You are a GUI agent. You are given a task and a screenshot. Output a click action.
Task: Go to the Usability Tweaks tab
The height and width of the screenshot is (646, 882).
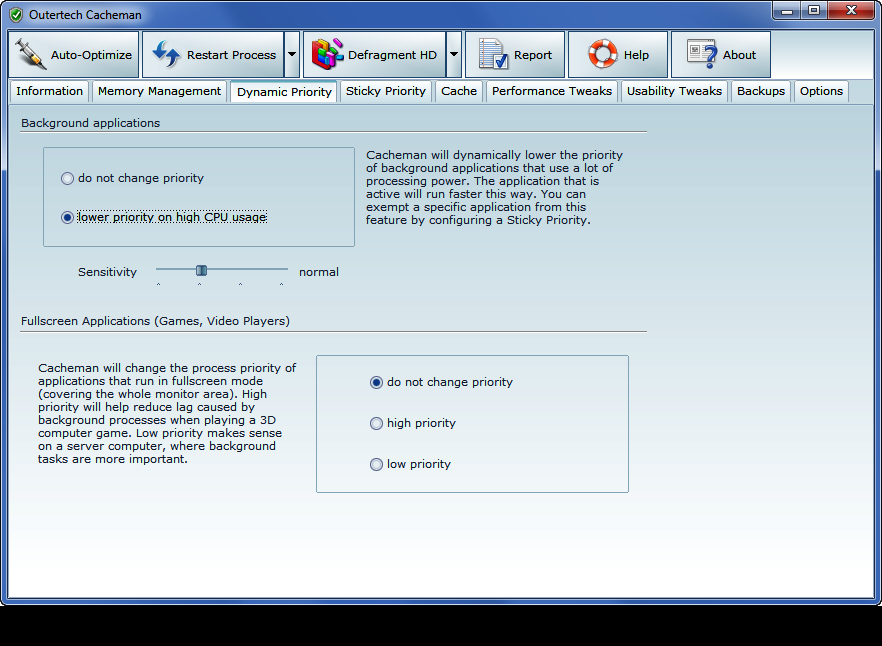coord(674,91)
